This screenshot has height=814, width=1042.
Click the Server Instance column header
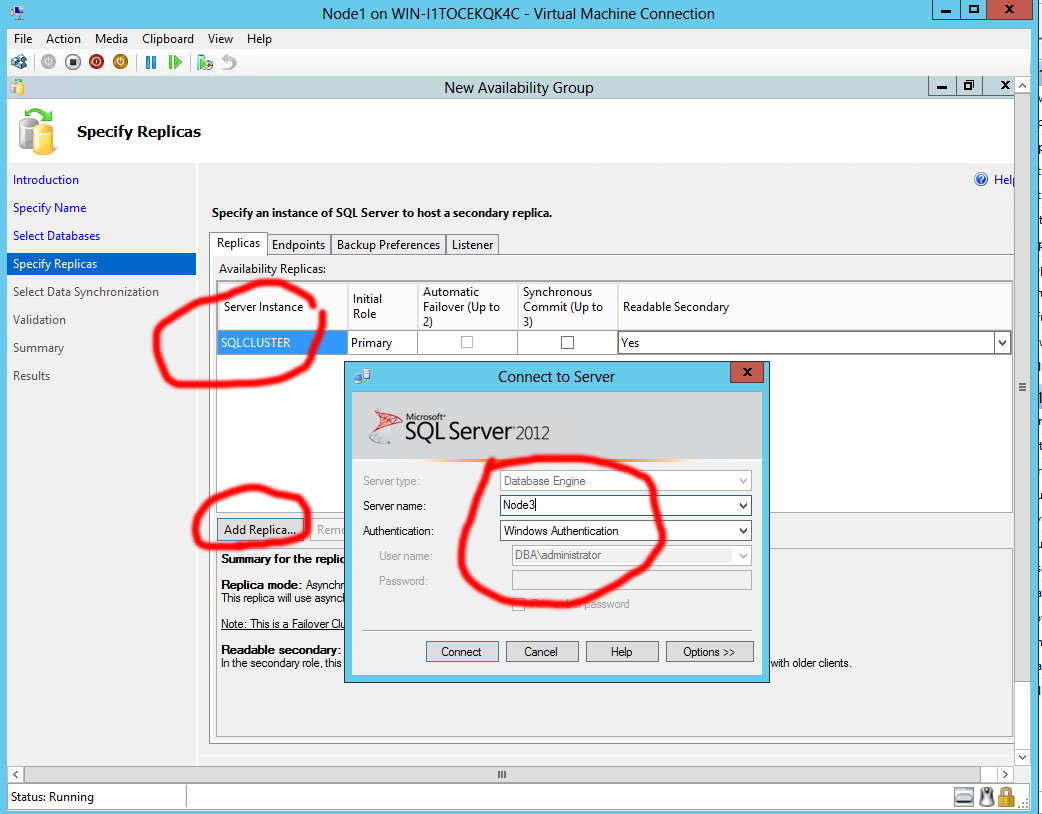click(x=282, y=306)
